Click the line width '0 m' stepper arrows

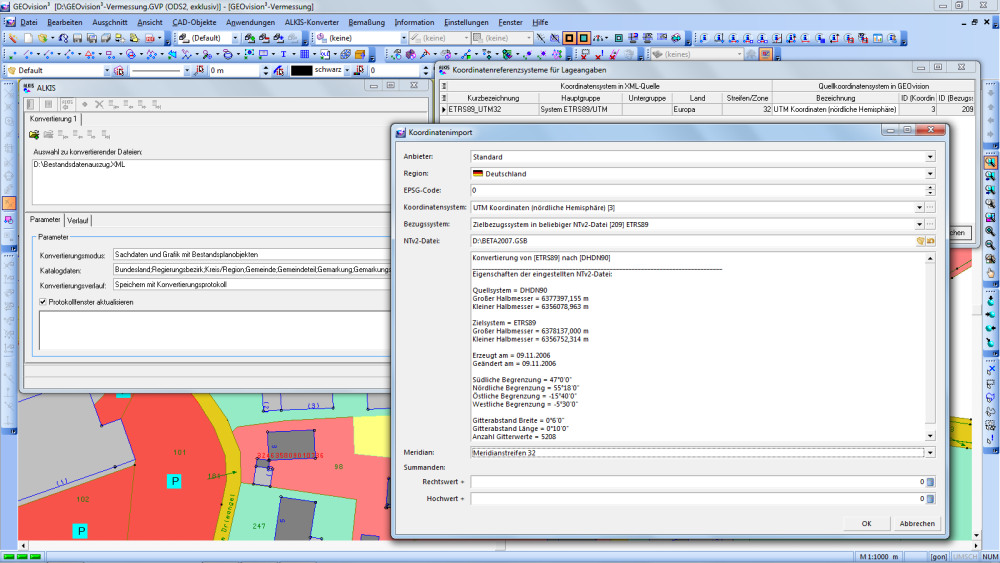(265, 71)
